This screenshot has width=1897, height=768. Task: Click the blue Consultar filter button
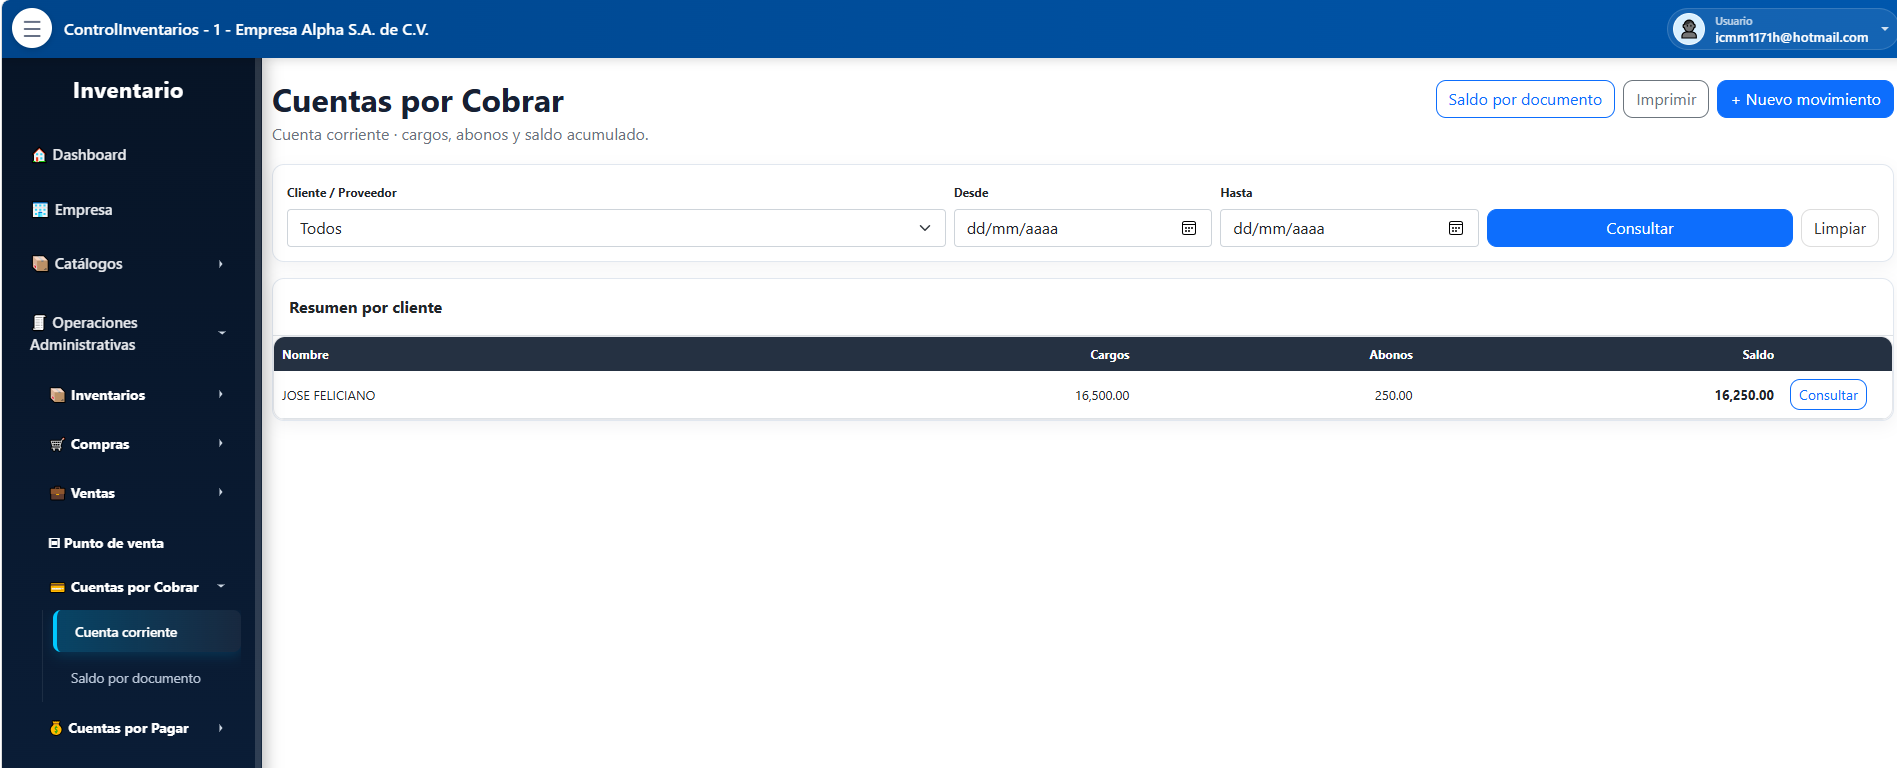click(x=1640, y=228)
